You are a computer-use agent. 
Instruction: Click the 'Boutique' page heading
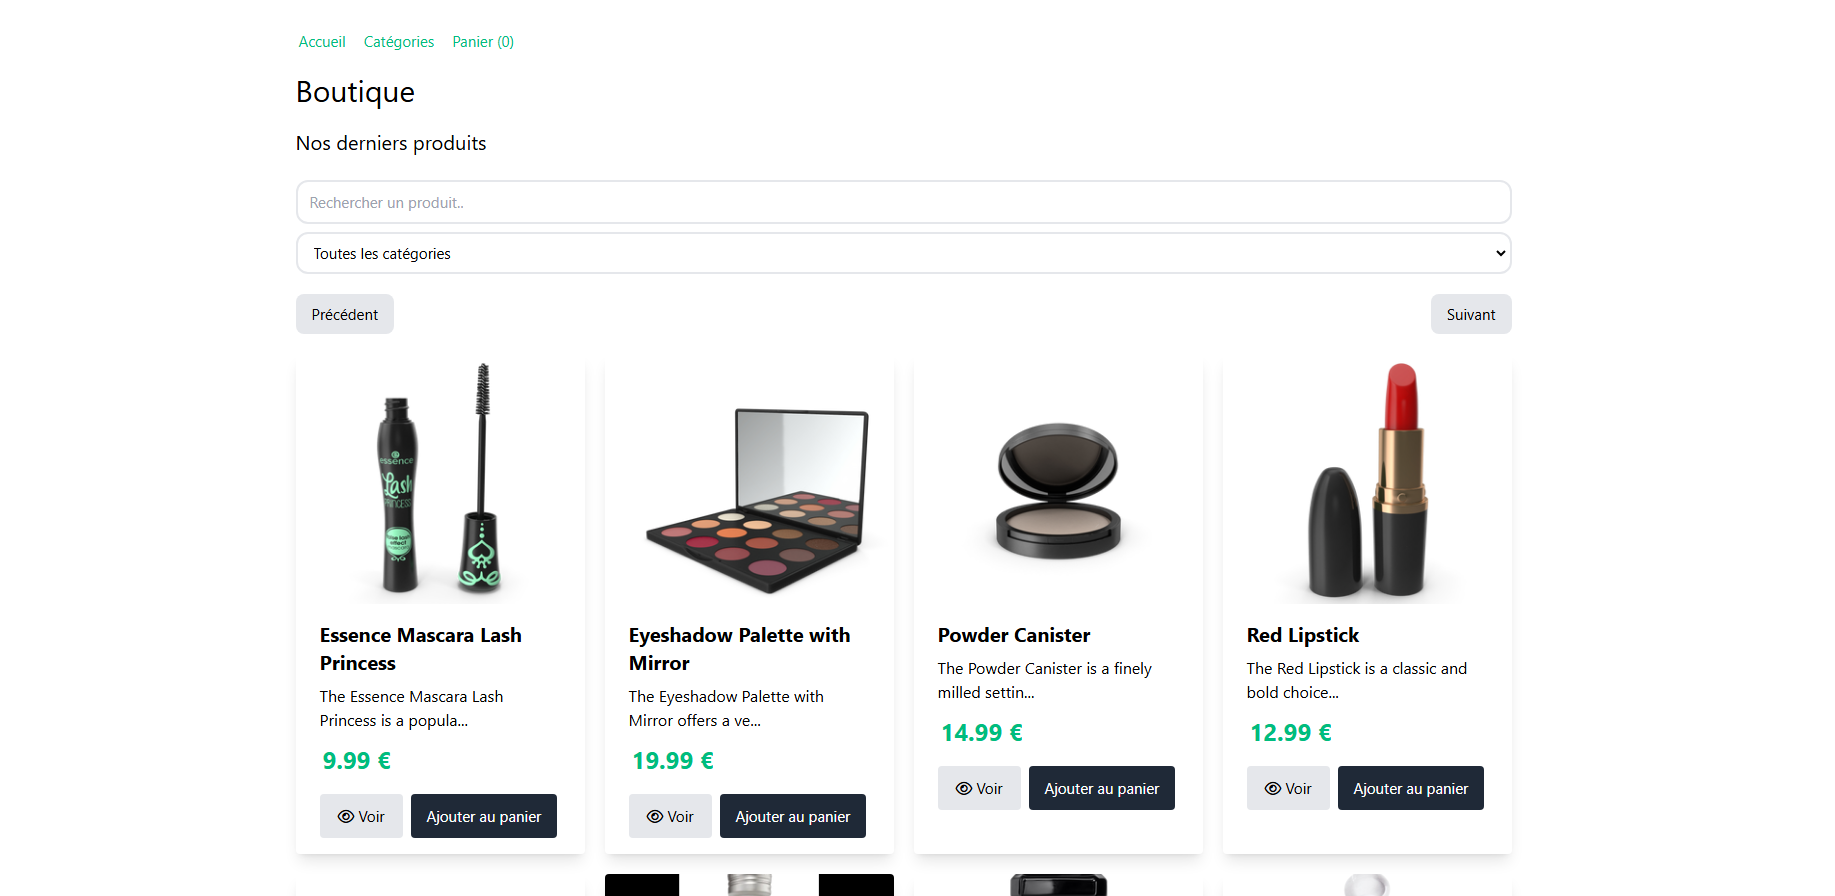pos(355,92)
